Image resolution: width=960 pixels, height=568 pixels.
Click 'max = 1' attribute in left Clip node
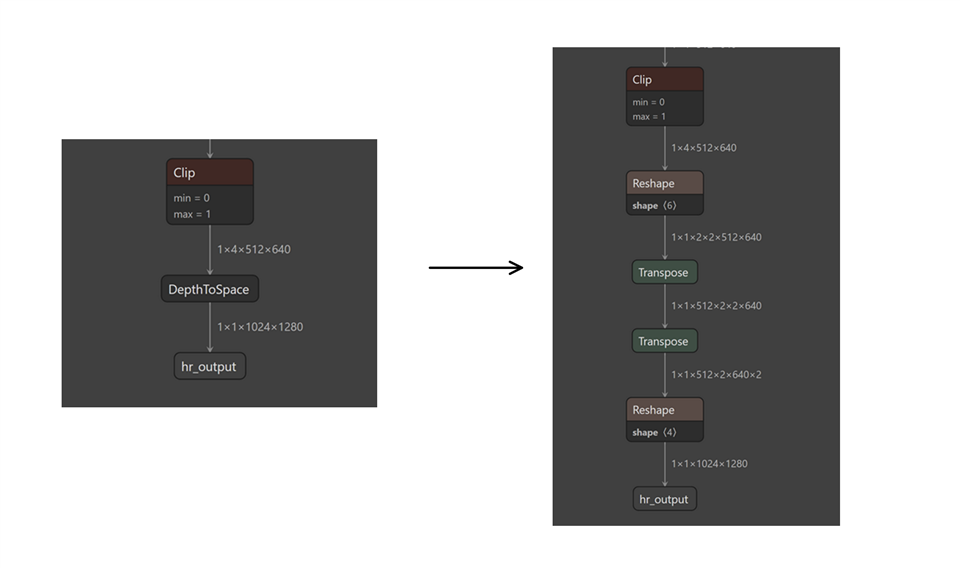(192, 214)
